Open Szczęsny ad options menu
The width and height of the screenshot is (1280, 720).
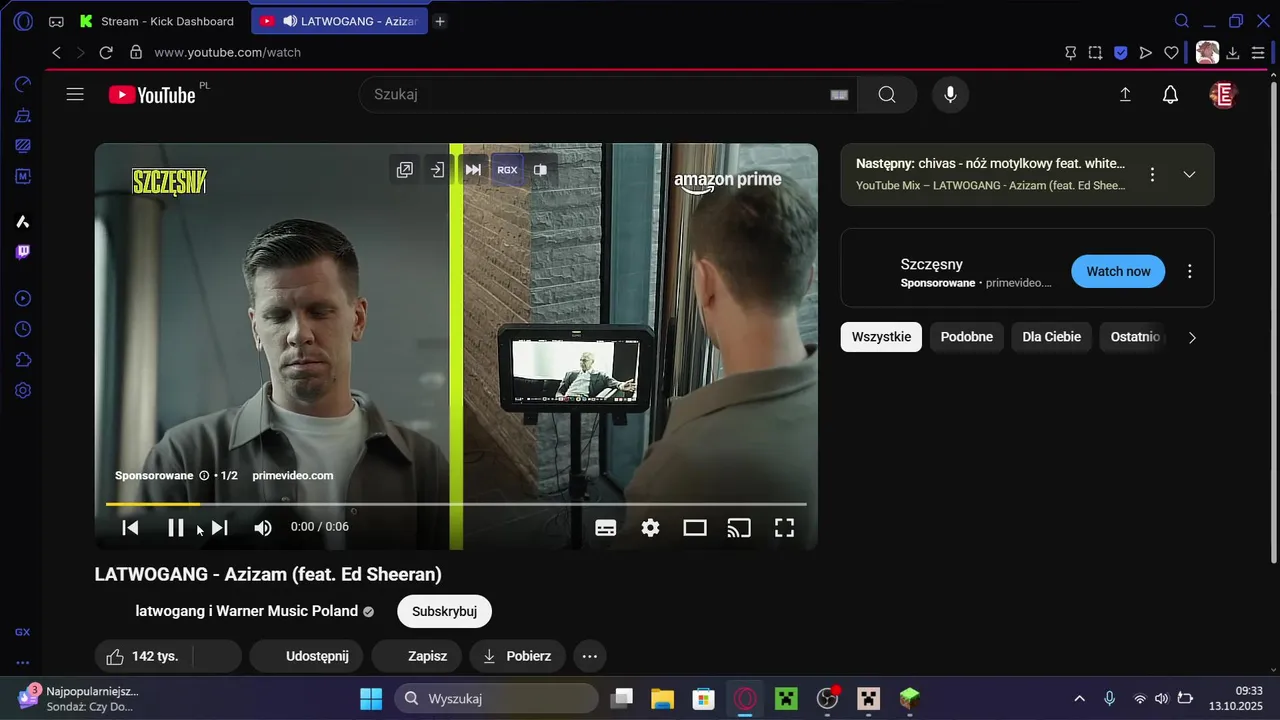[1190, 271]
